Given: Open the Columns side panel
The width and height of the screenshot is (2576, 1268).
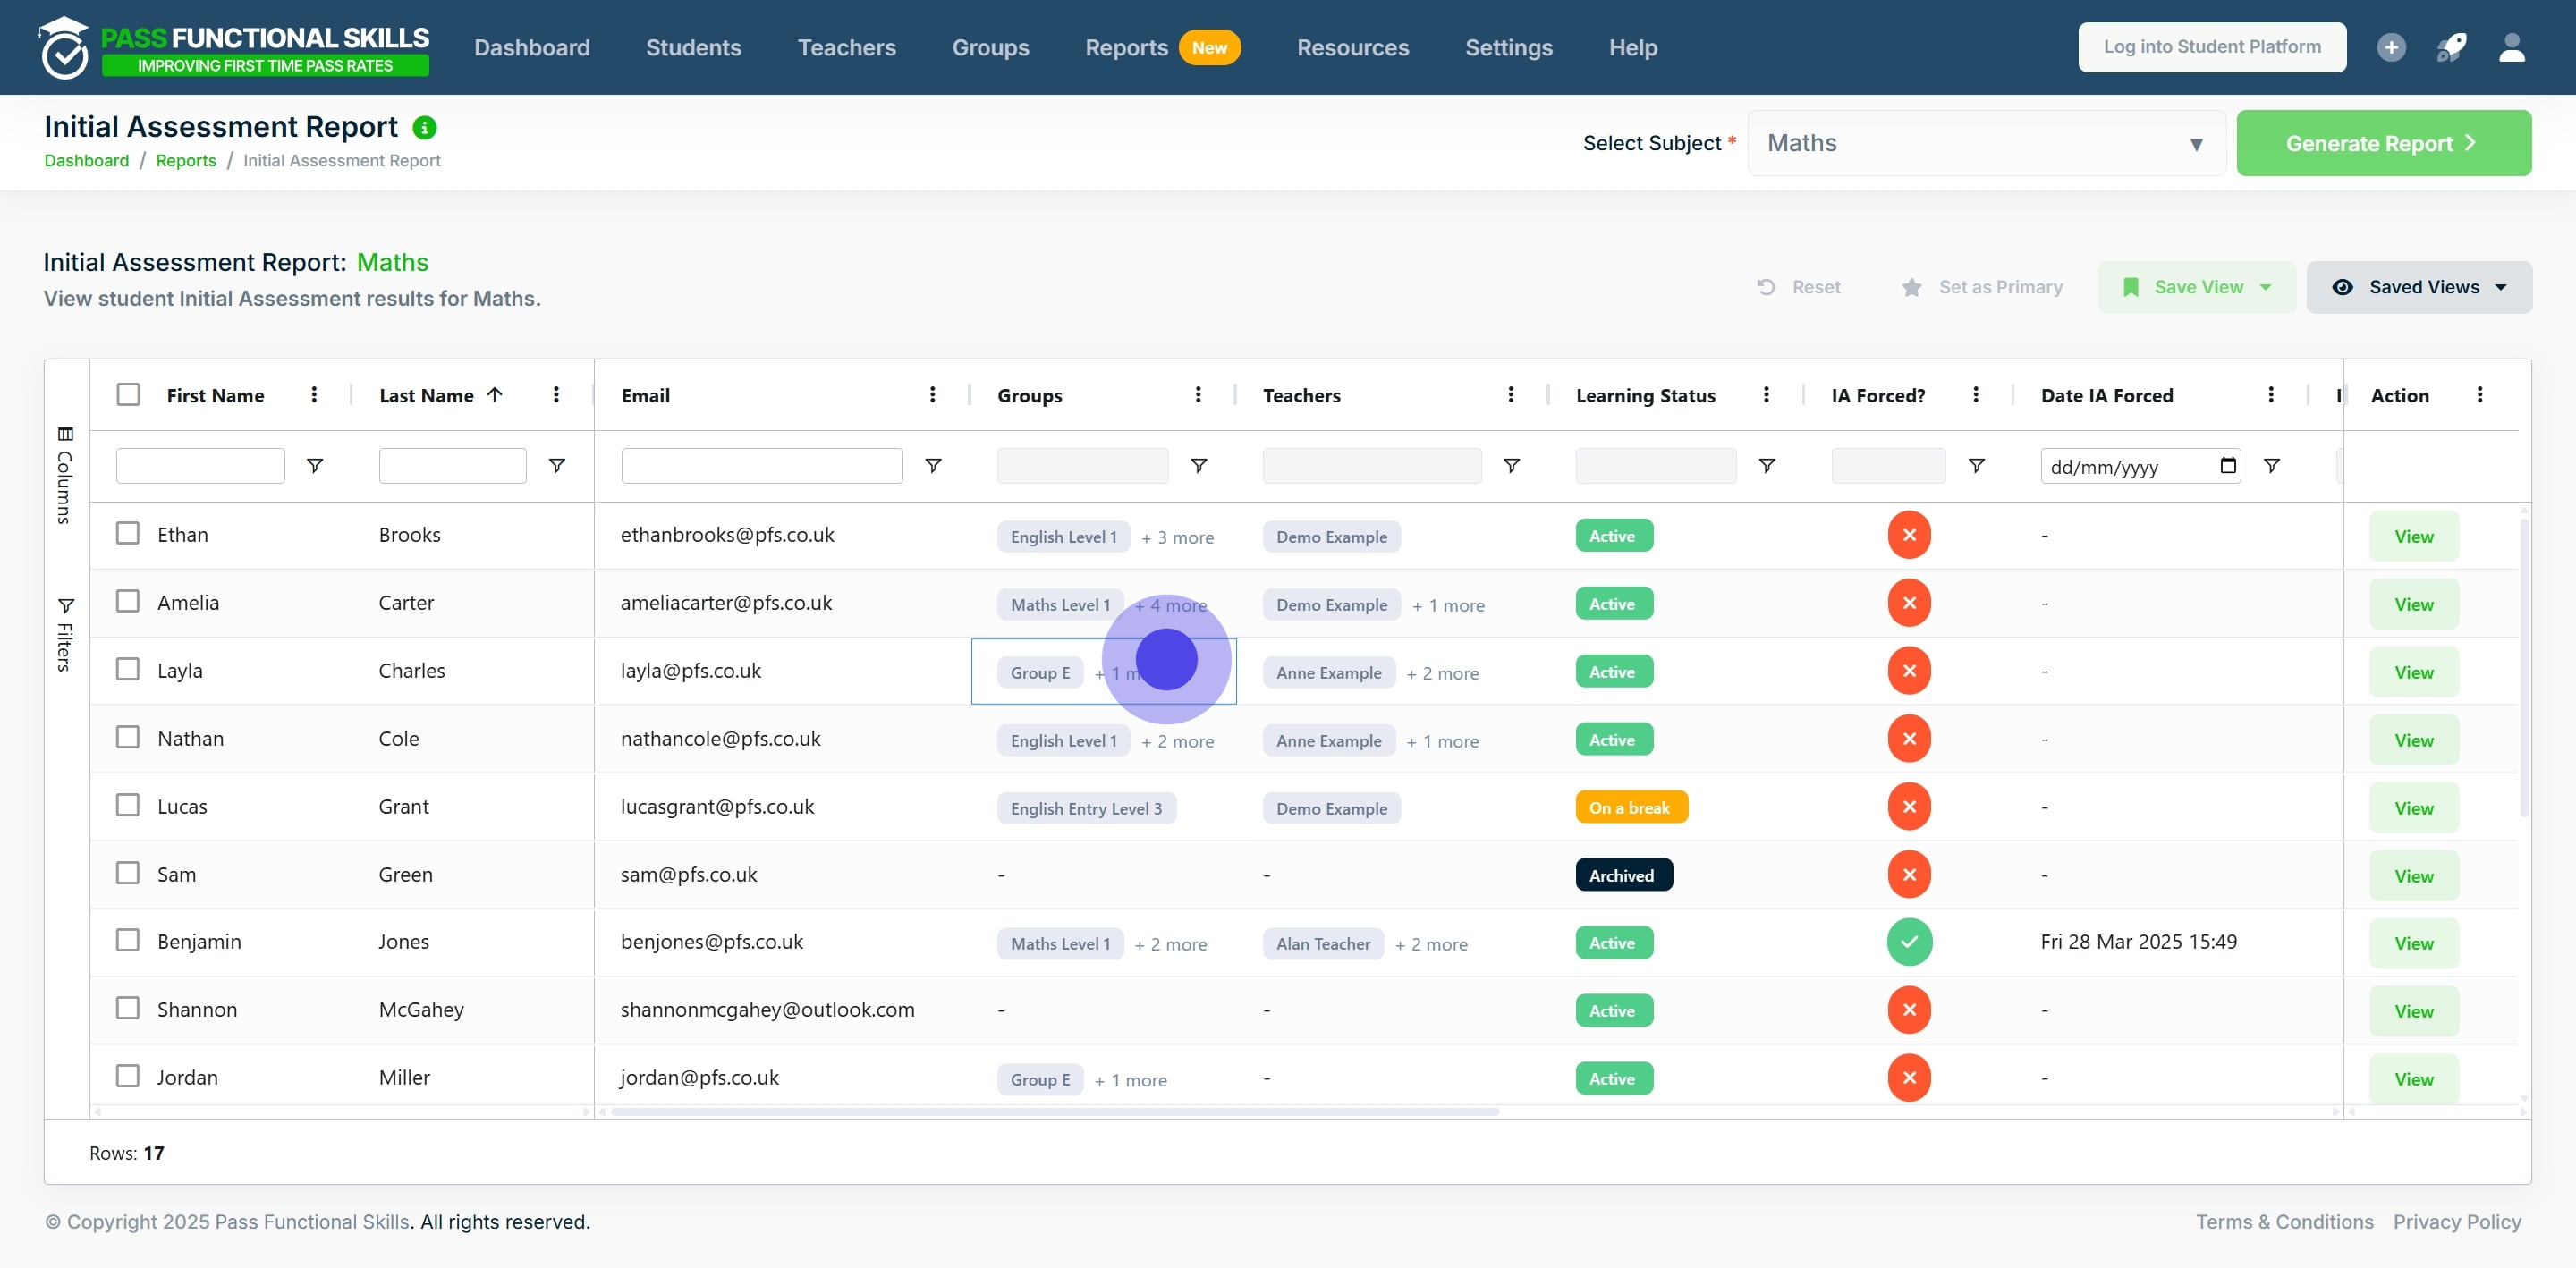Looking at the screenshot, I should tap(65, 476).
